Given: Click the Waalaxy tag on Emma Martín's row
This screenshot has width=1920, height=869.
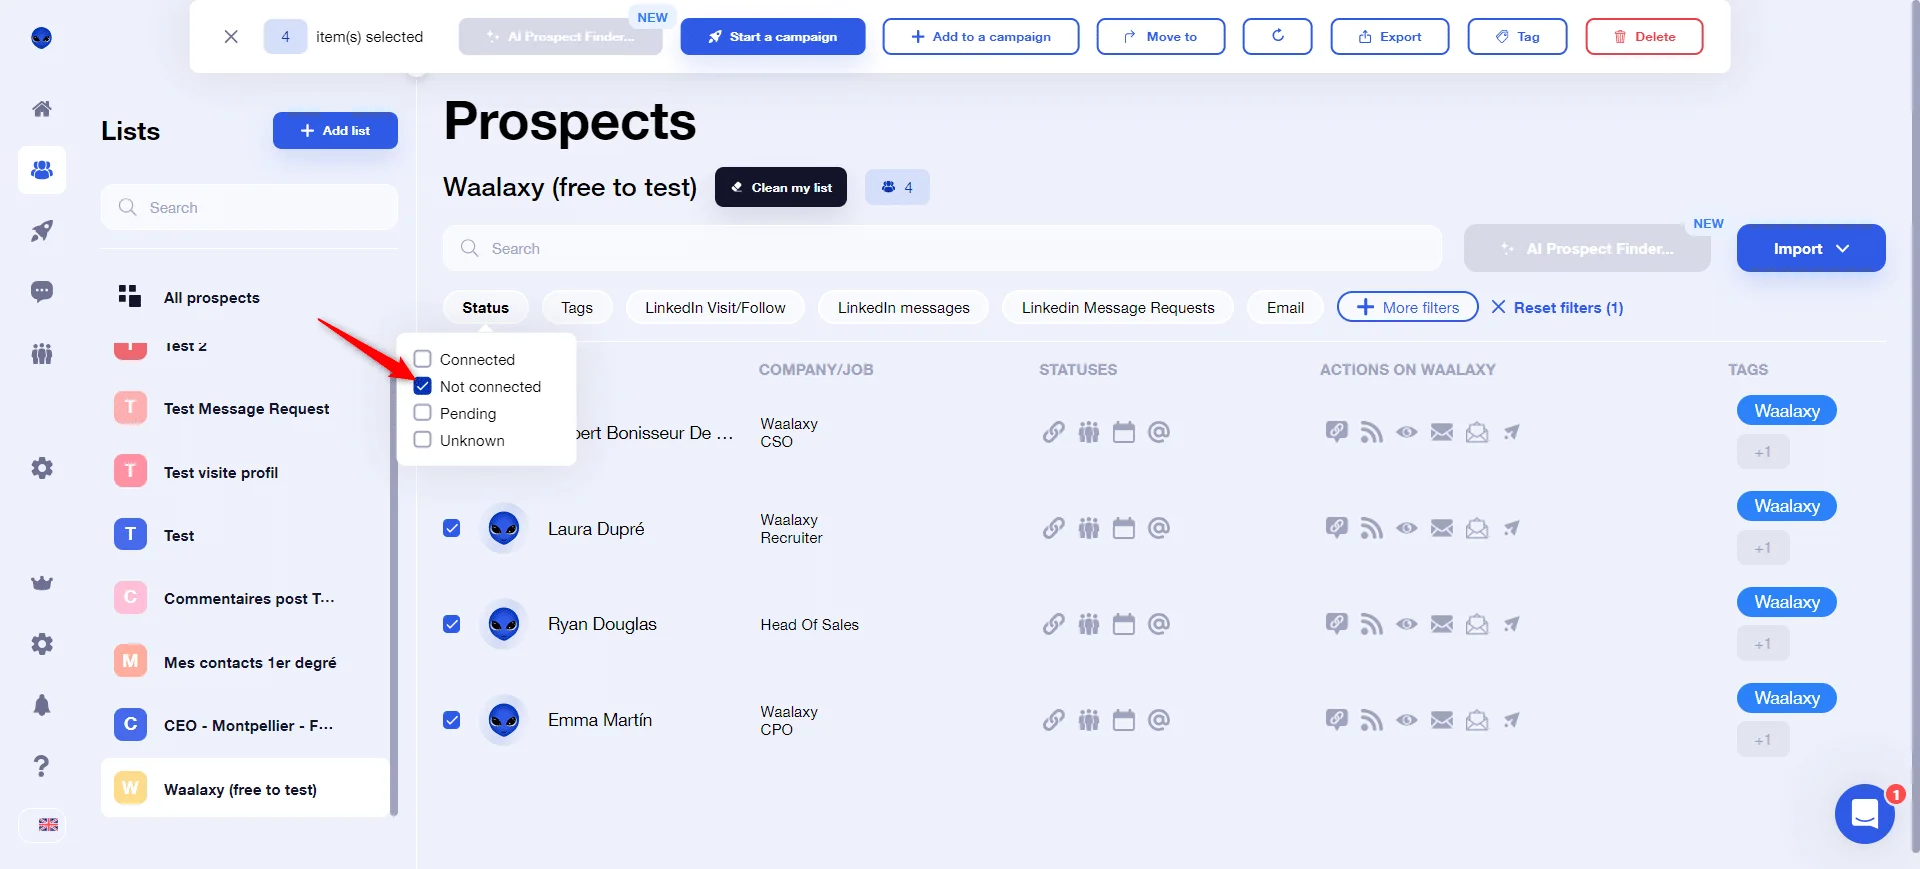Looking at the screenshot, I should 1787,698.
